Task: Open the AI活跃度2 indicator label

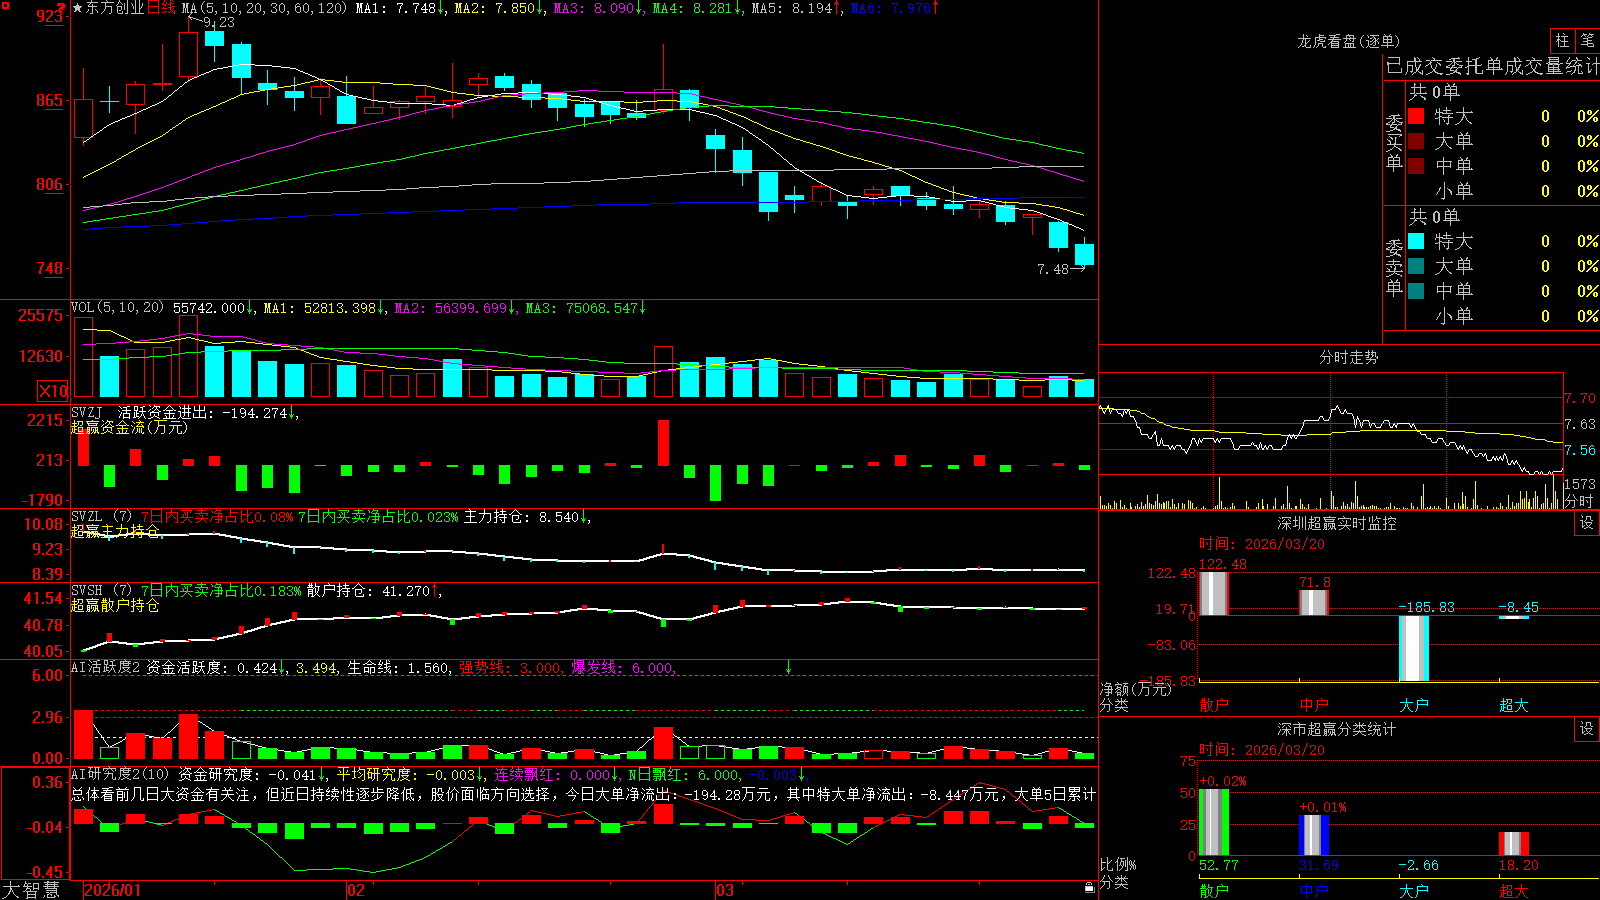Action: point(106,668)
